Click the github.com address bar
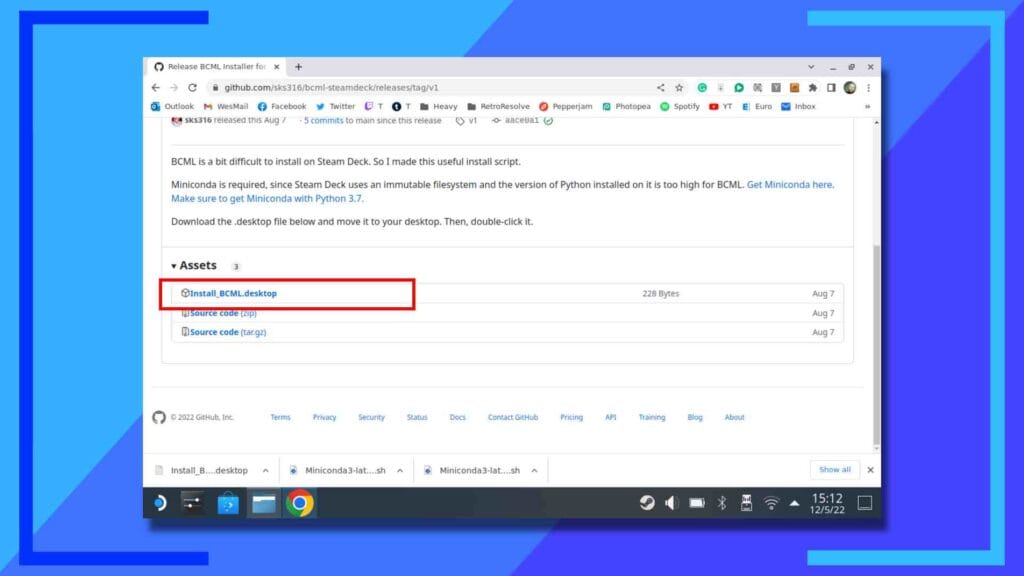This screenshot has width=1024, height=576. tap(431, 88)
